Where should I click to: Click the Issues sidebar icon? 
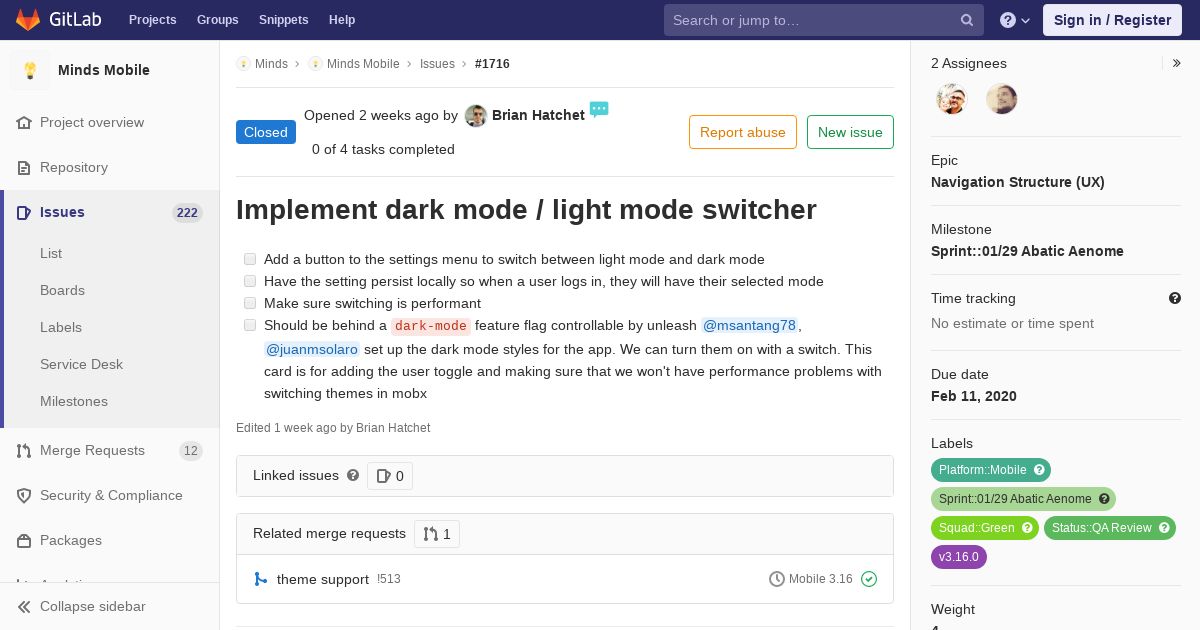click(x=24, y=213)
